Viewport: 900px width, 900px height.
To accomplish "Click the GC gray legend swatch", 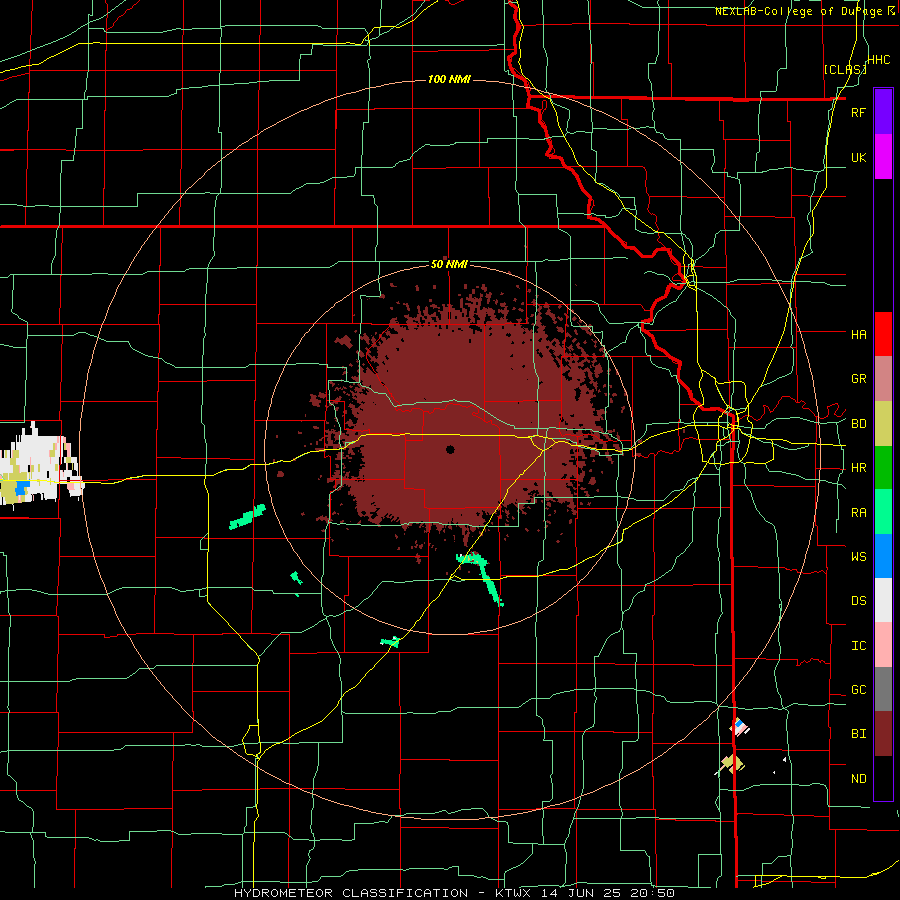I will (883, 689).
